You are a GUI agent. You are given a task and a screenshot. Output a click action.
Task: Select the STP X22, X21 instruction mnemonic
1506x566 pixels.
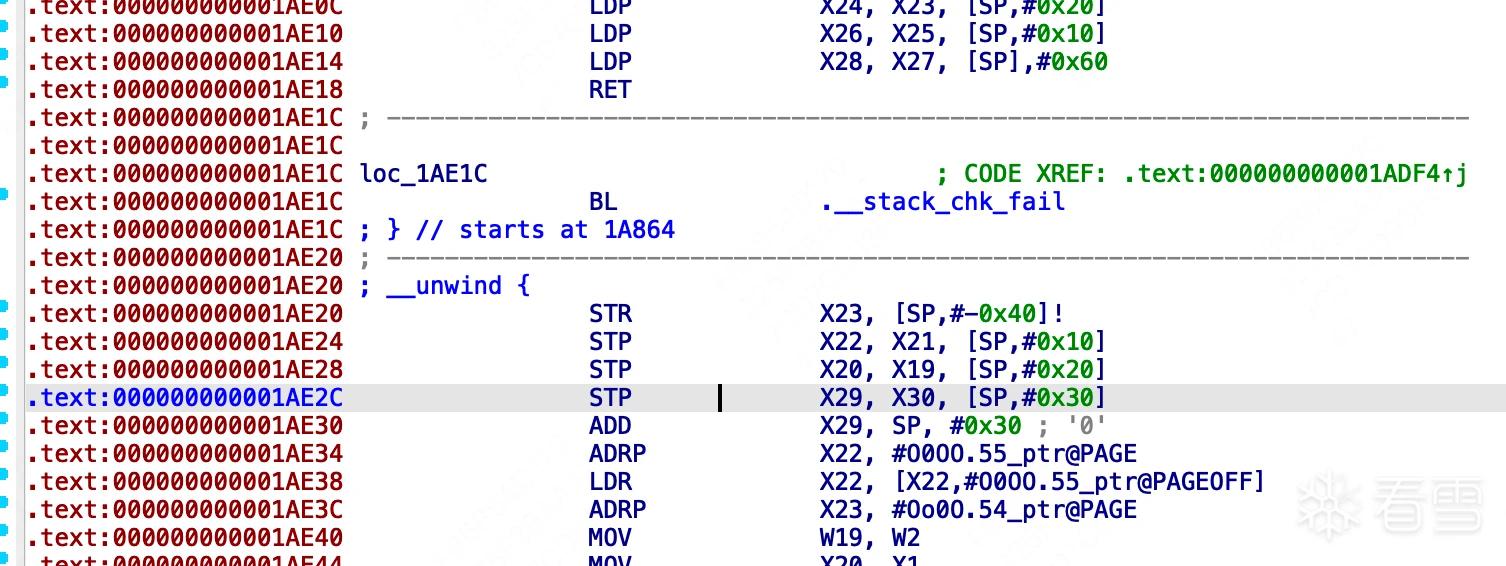click(610, 342)
